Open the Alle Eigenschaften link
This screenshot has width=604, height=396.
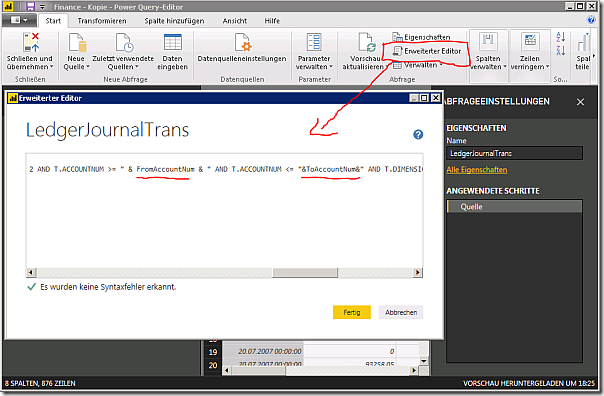476,169
